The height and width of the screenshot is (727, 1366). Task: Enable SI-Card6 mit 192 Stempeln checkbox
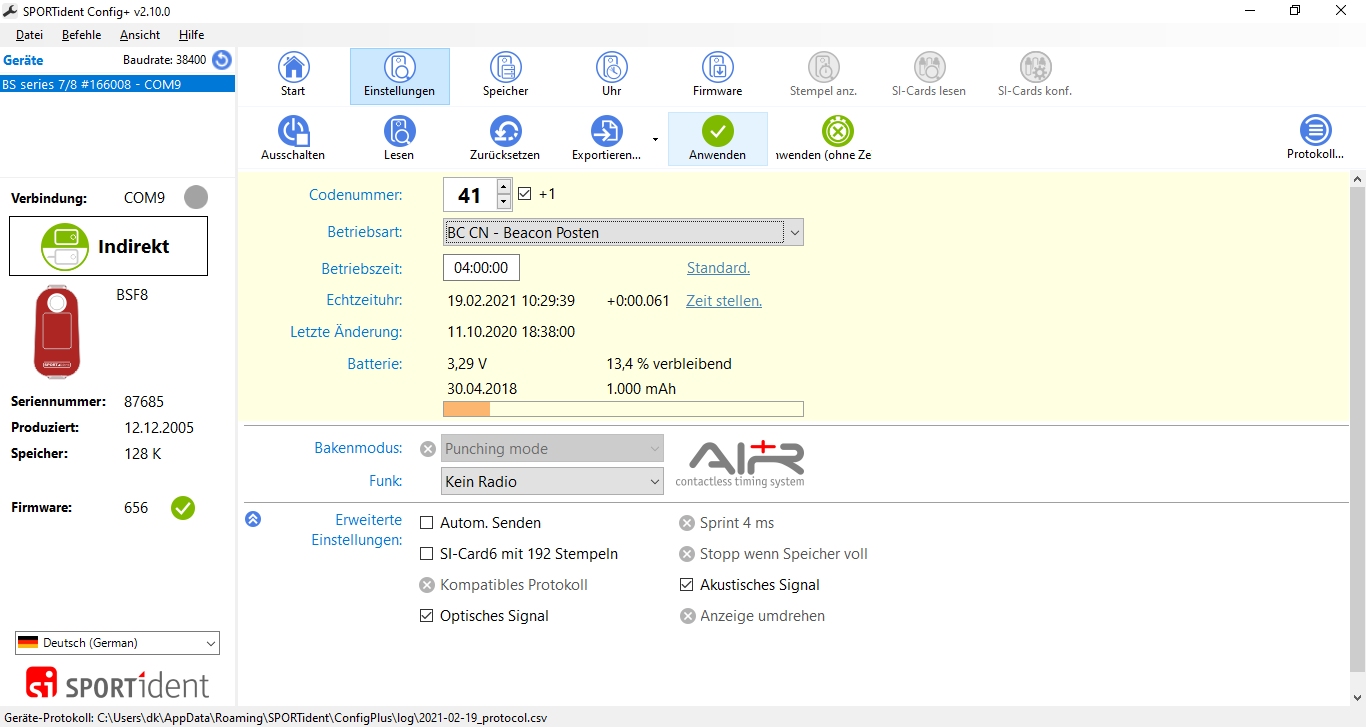pyautogui.click(x=427, y=554)
